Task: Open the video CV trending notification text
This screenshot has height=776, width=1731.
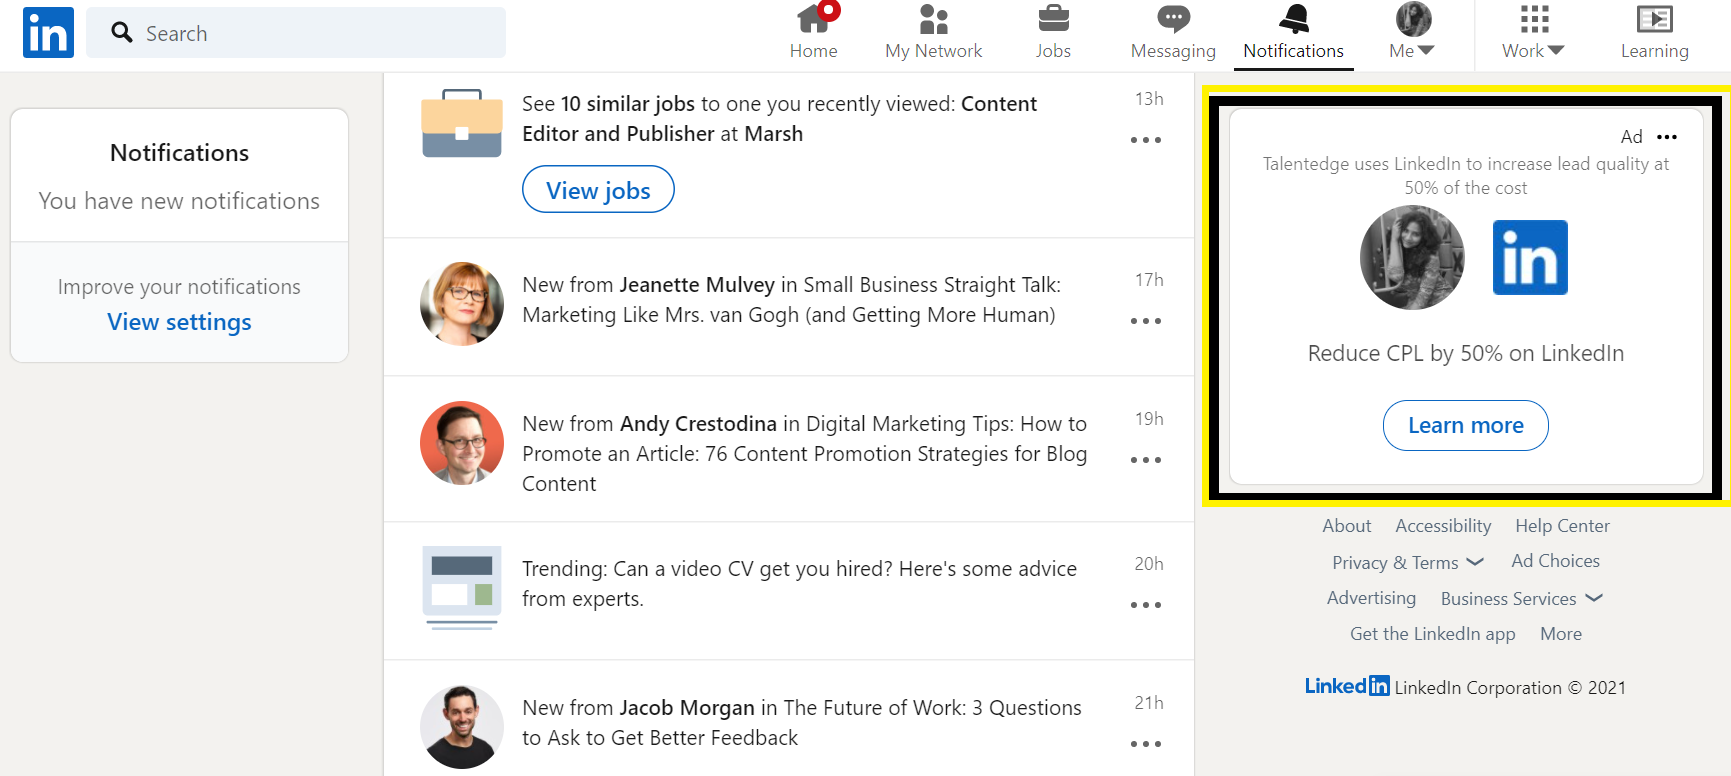Action: click(x=799, y=584)
